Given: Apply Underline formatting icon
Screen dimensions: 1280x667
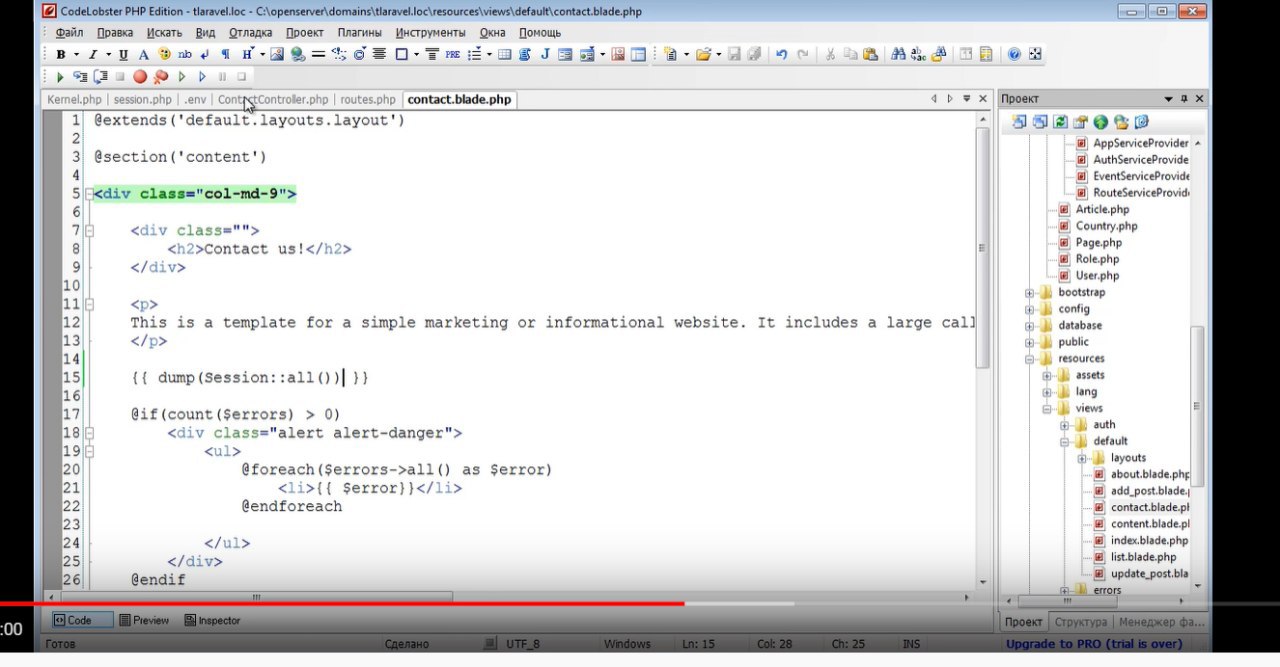Looking at the screenshot, I should [x=124, y=55].
